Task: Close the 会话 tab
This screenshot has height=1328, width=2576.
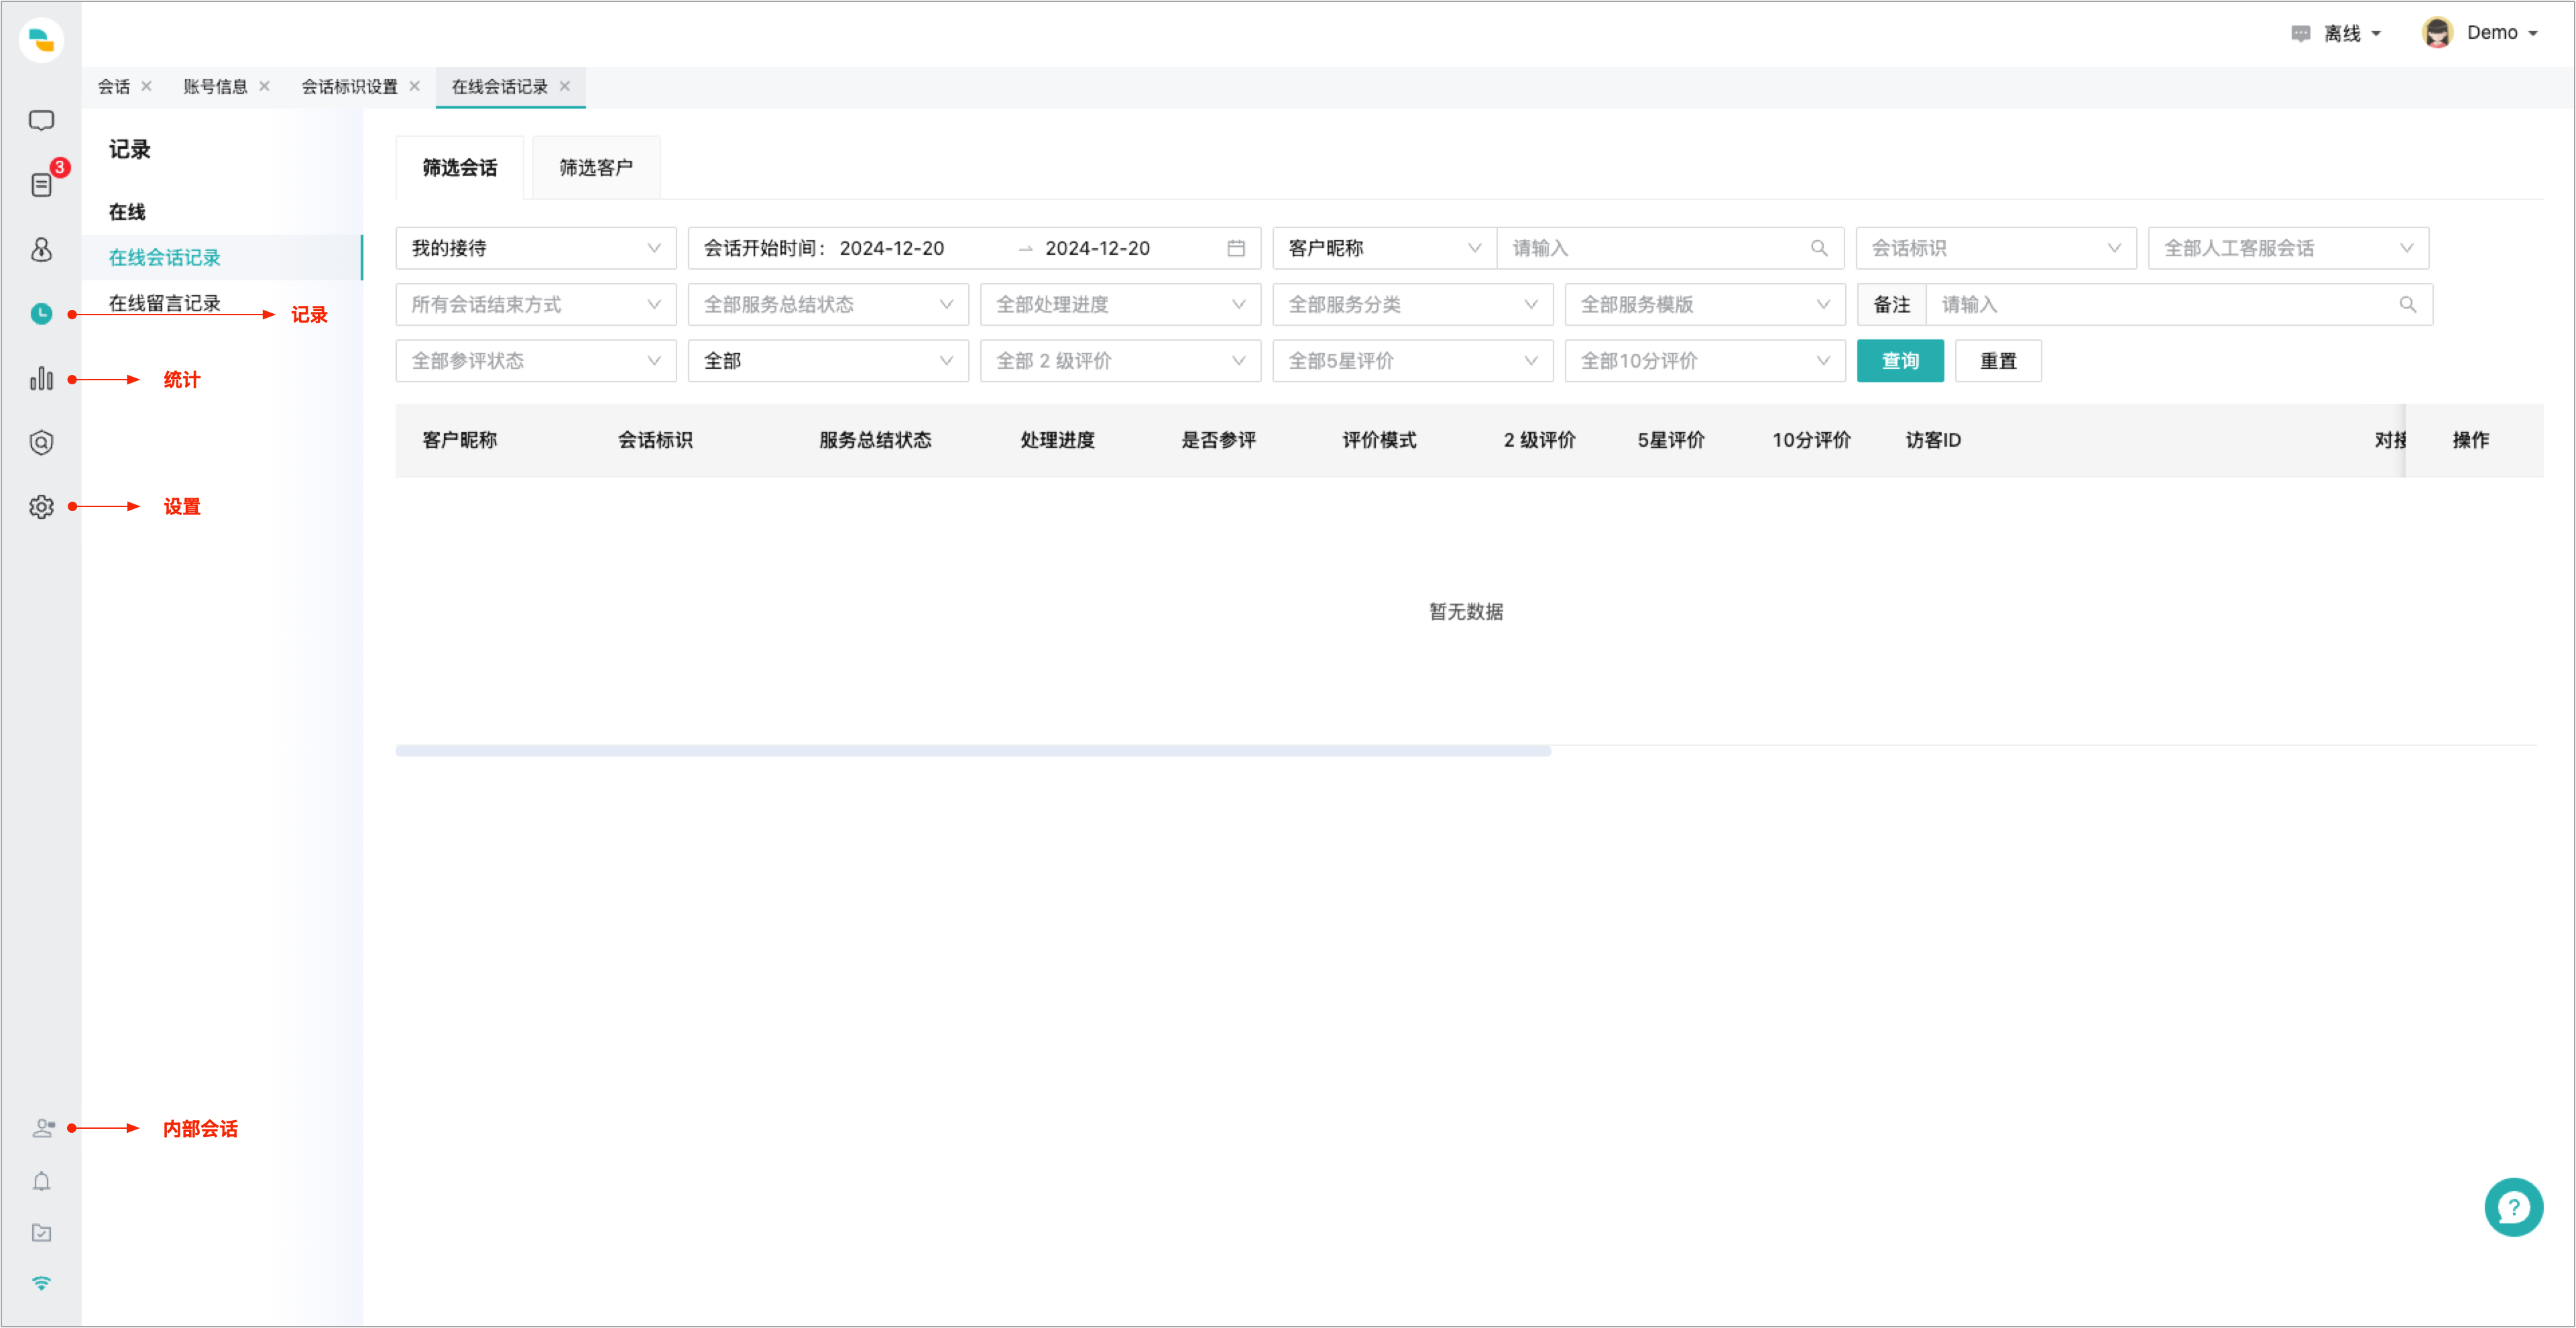Action: (x=147, y=86)
